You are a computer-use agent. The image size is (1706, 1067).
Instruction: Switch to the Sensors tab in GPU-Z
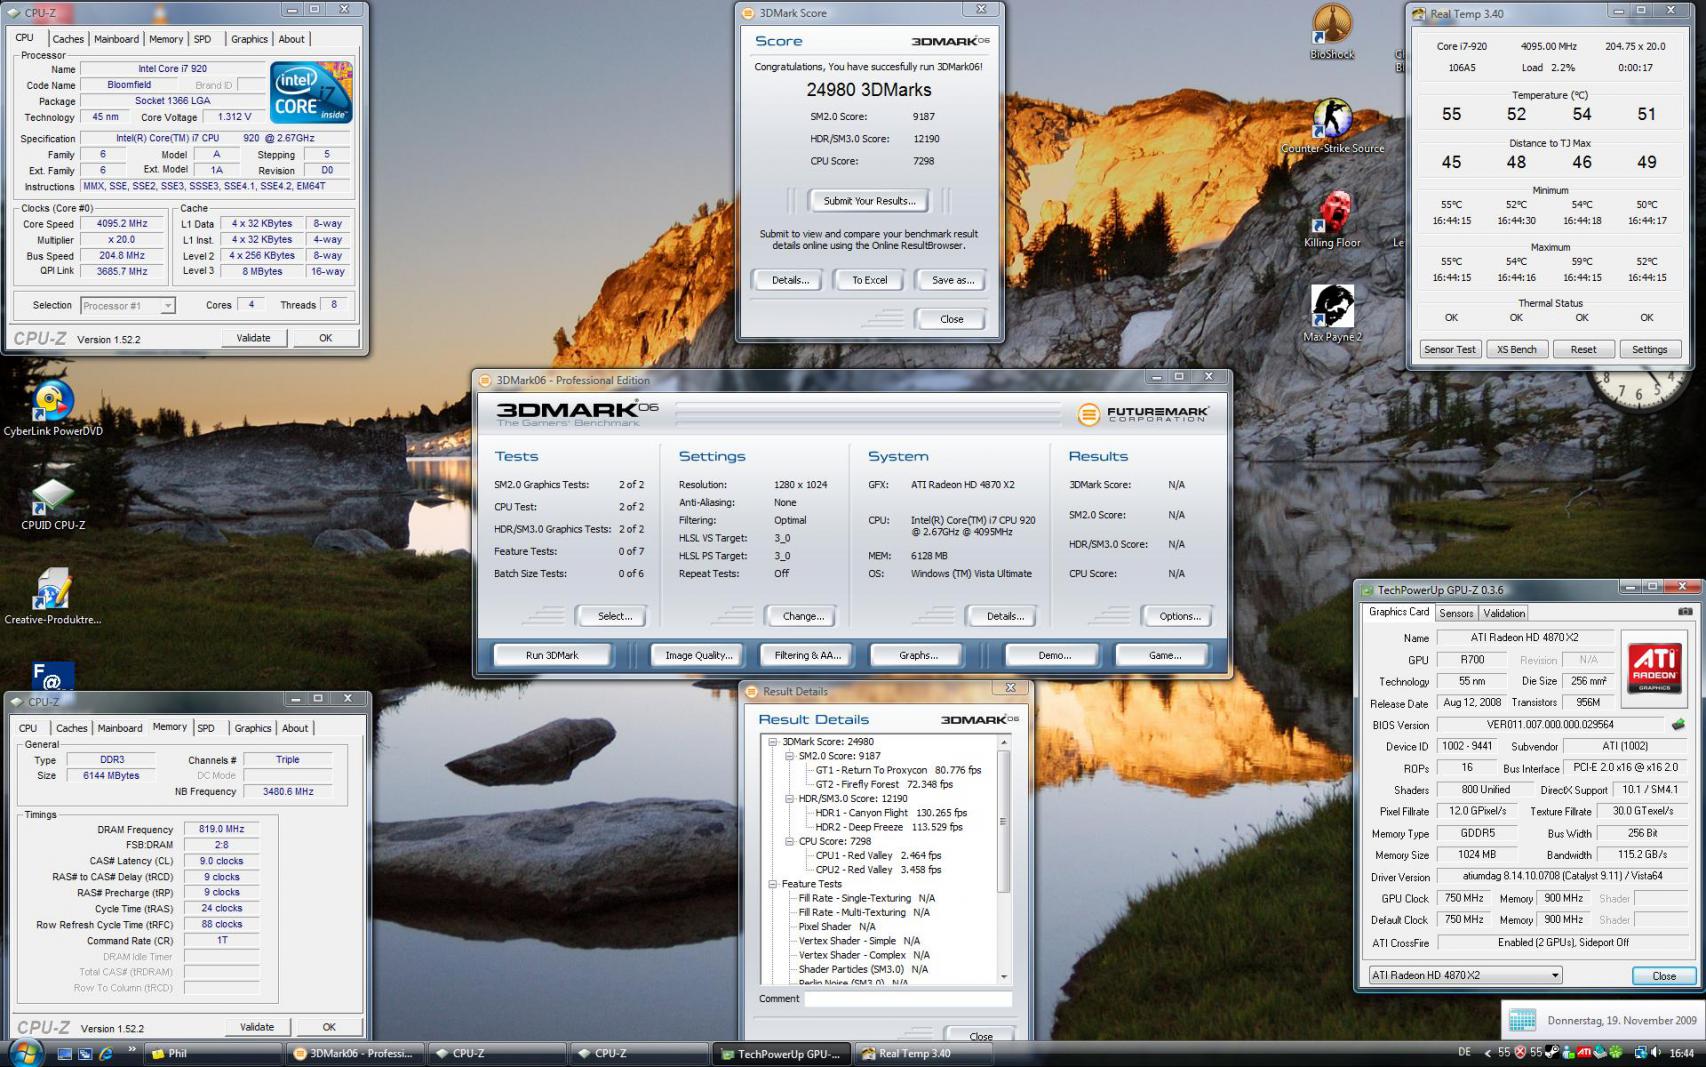tap(1456, 613)
